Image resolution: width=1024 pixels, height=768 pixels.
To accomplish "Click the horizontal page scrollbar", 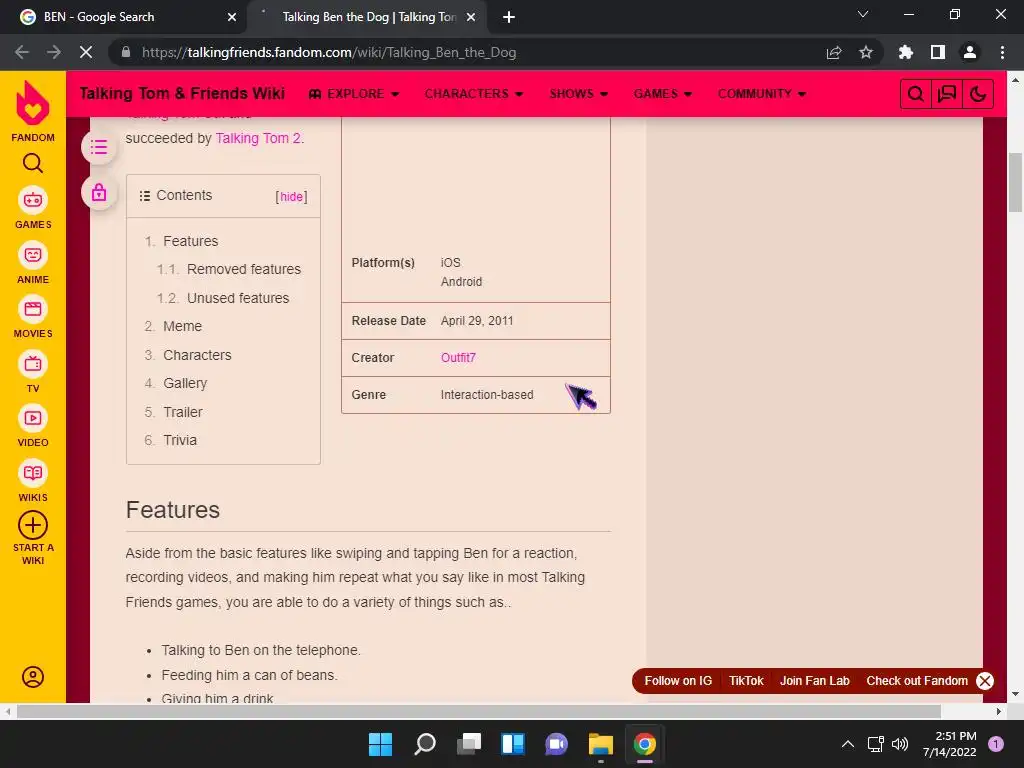I will click(x=479, y=711).
